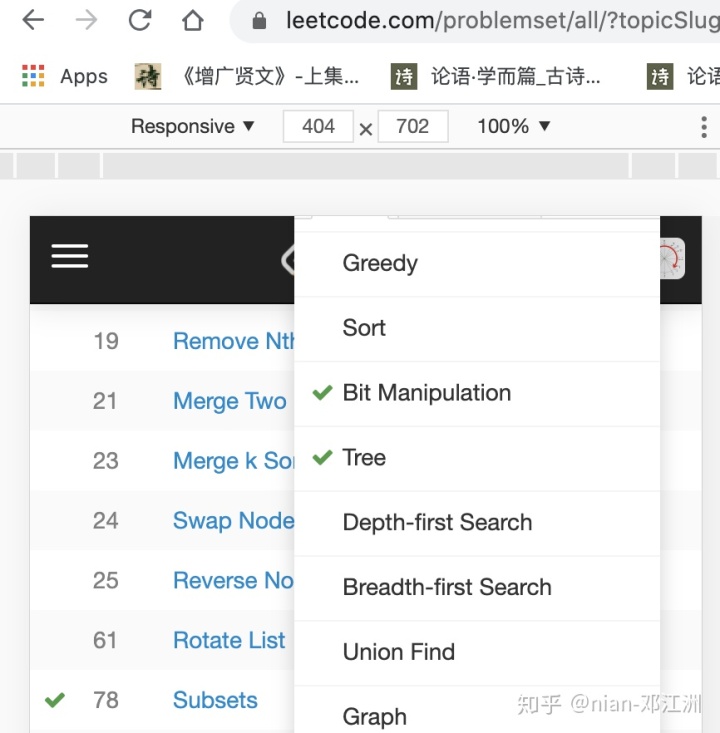Go to browser home page icon

click(193, 20)
